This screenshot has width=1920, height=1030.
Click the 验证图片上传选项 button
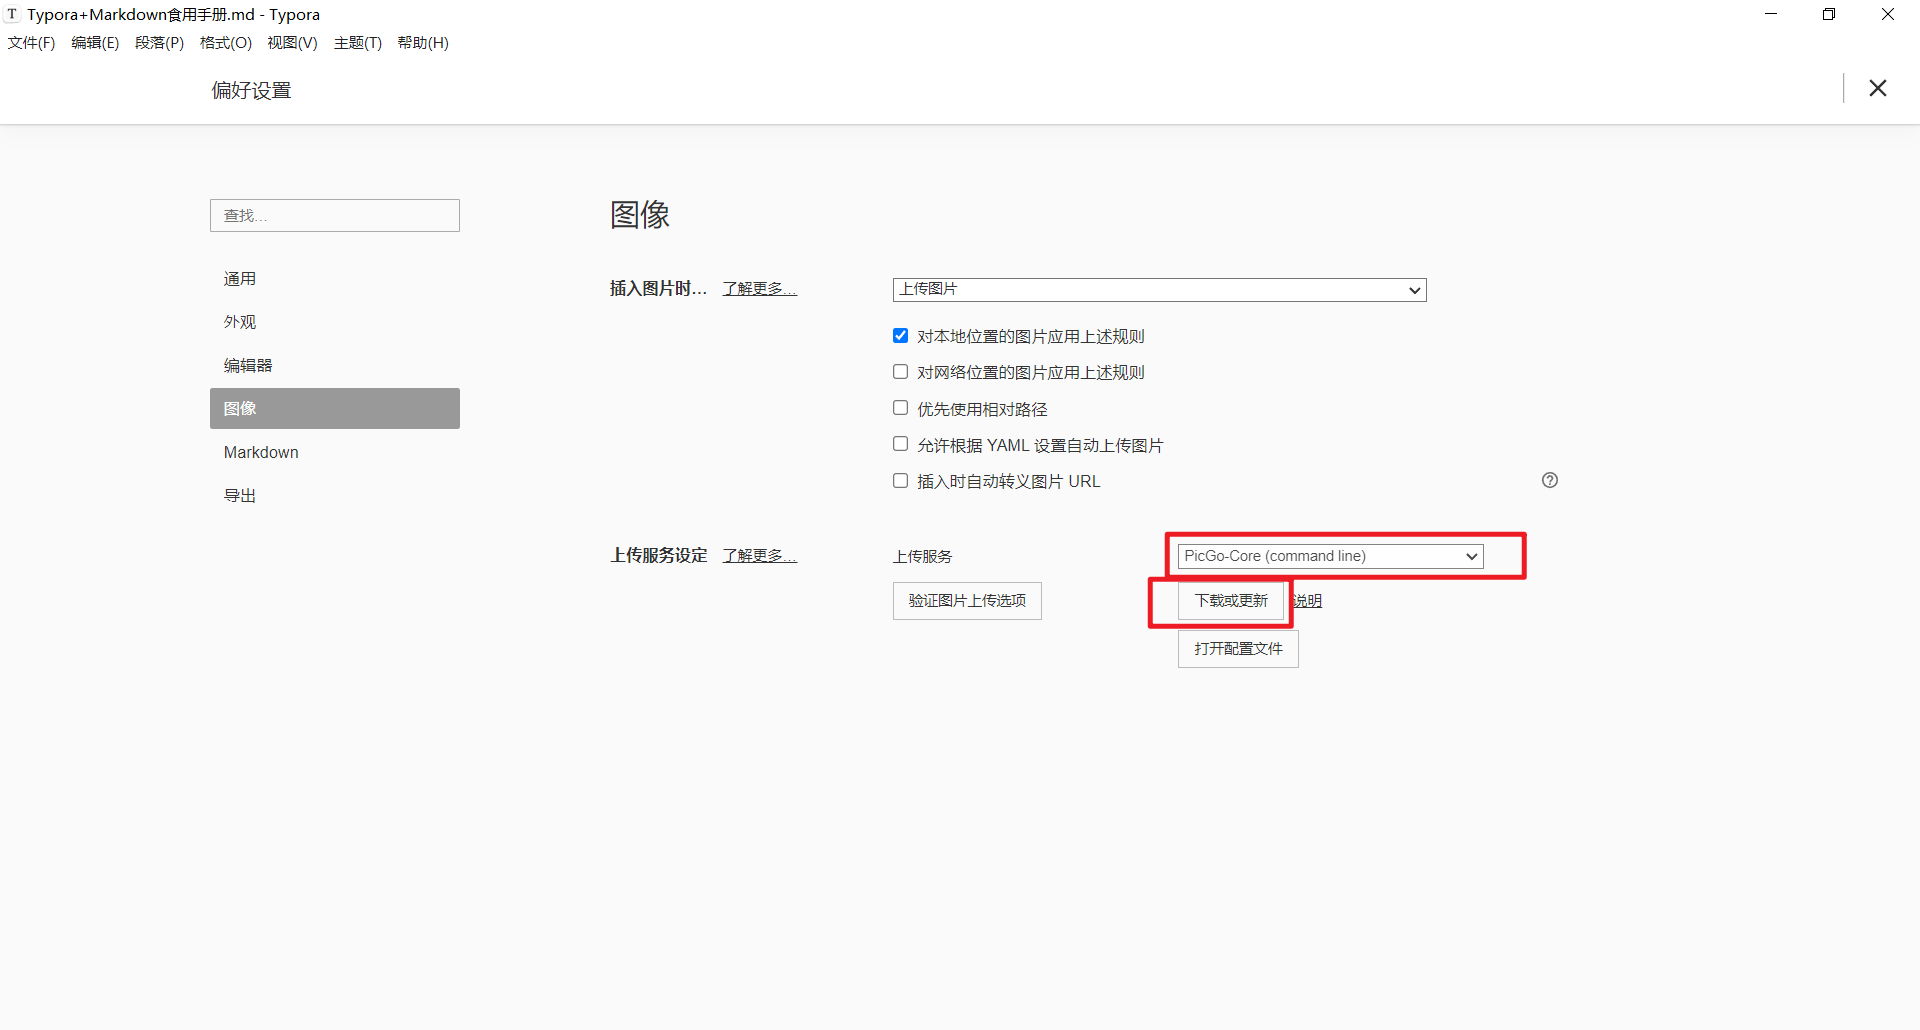967,601
